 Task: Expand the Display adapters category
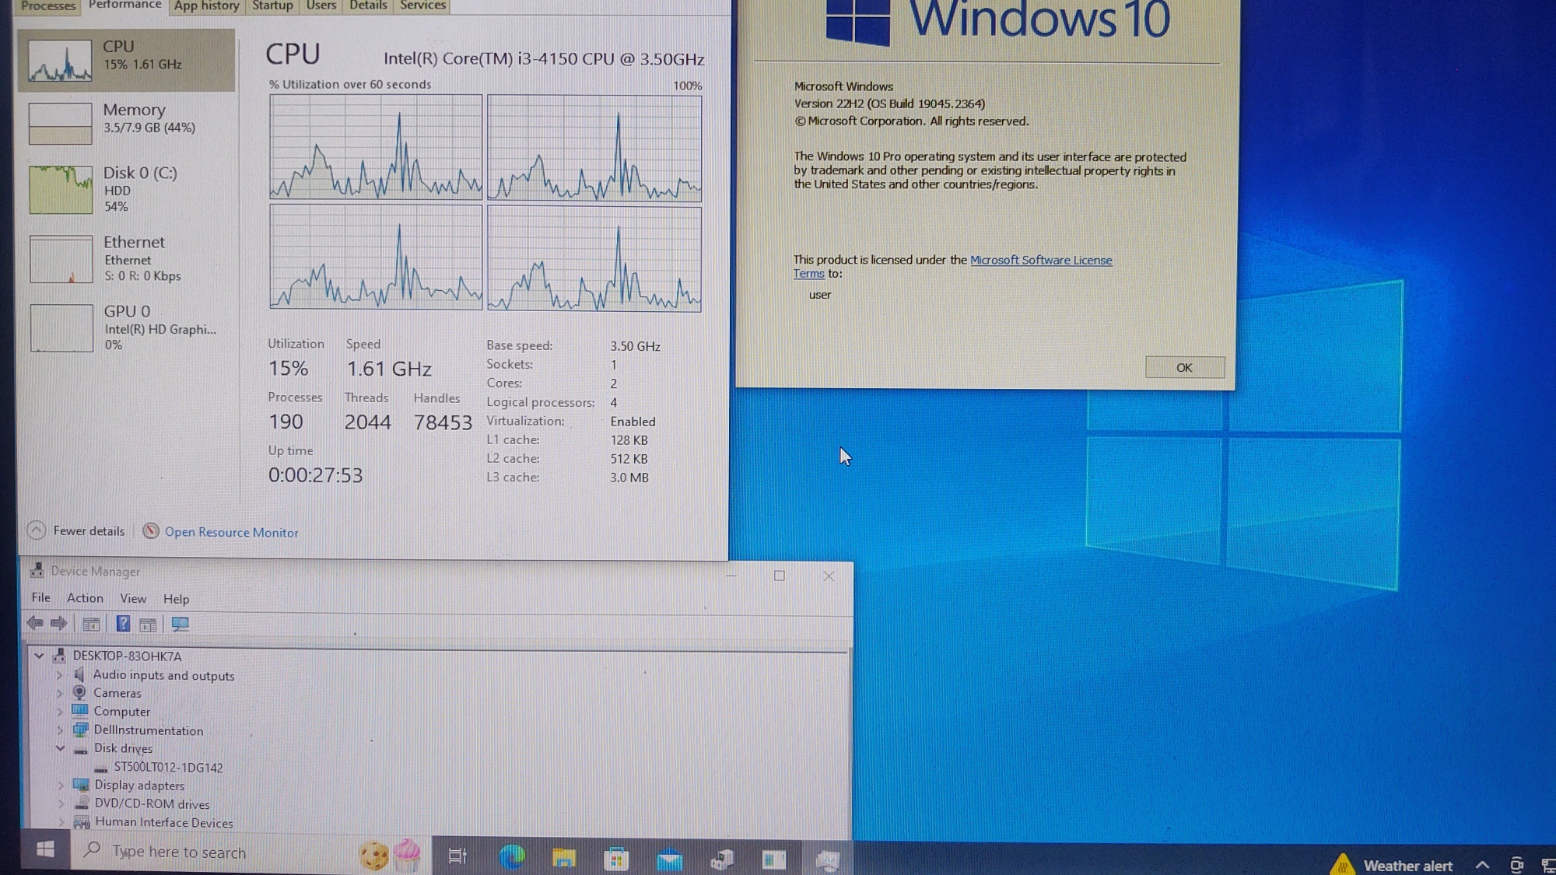[60, 786]
